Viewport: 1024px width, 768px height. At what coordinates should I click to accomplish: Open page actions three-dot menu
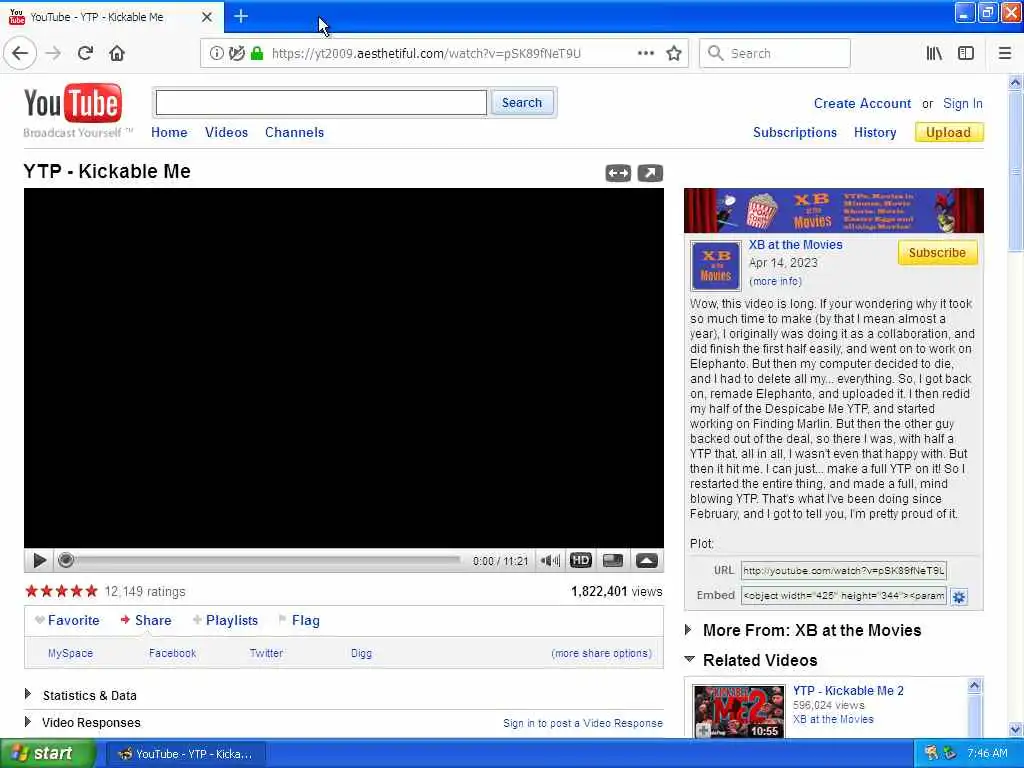click(646, 54)
